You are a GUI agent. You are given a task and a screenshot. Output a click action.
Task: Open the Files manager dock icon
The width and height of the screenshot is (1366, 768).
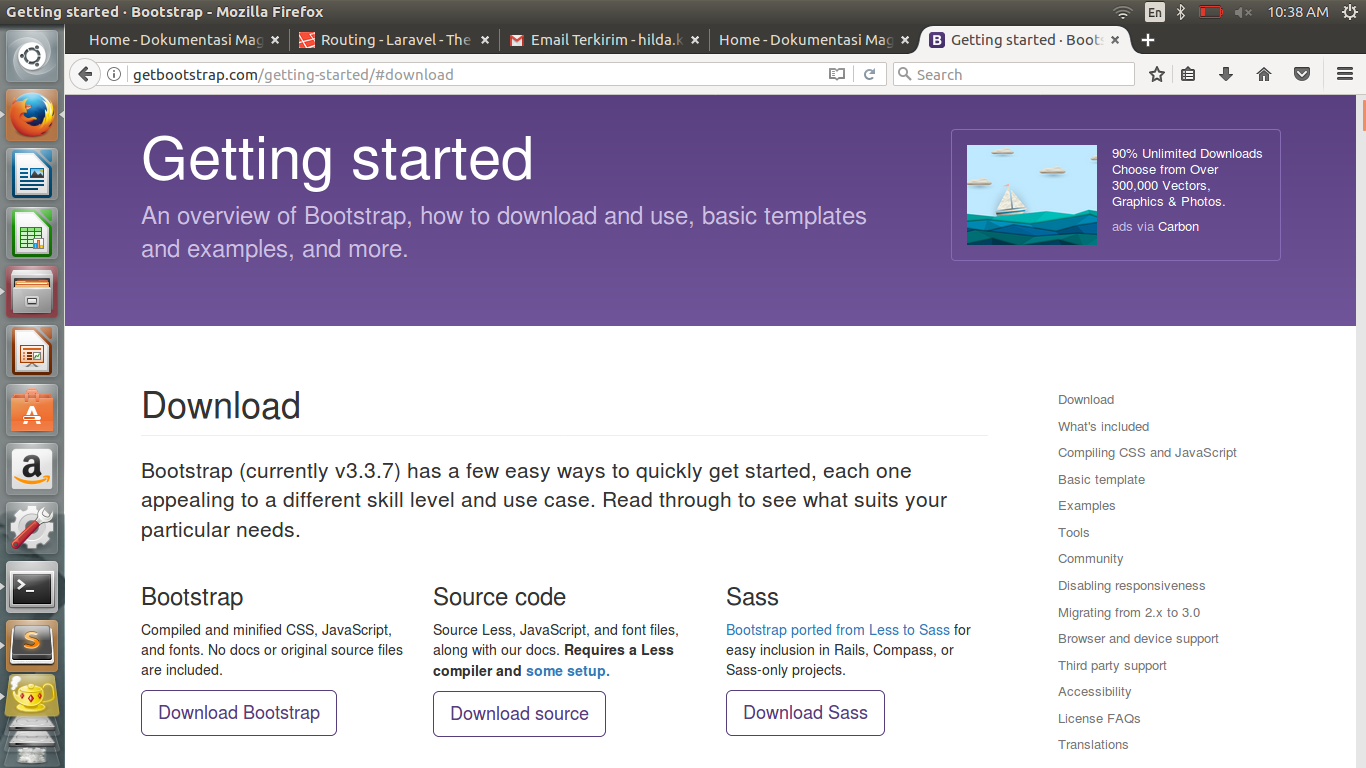33,292
